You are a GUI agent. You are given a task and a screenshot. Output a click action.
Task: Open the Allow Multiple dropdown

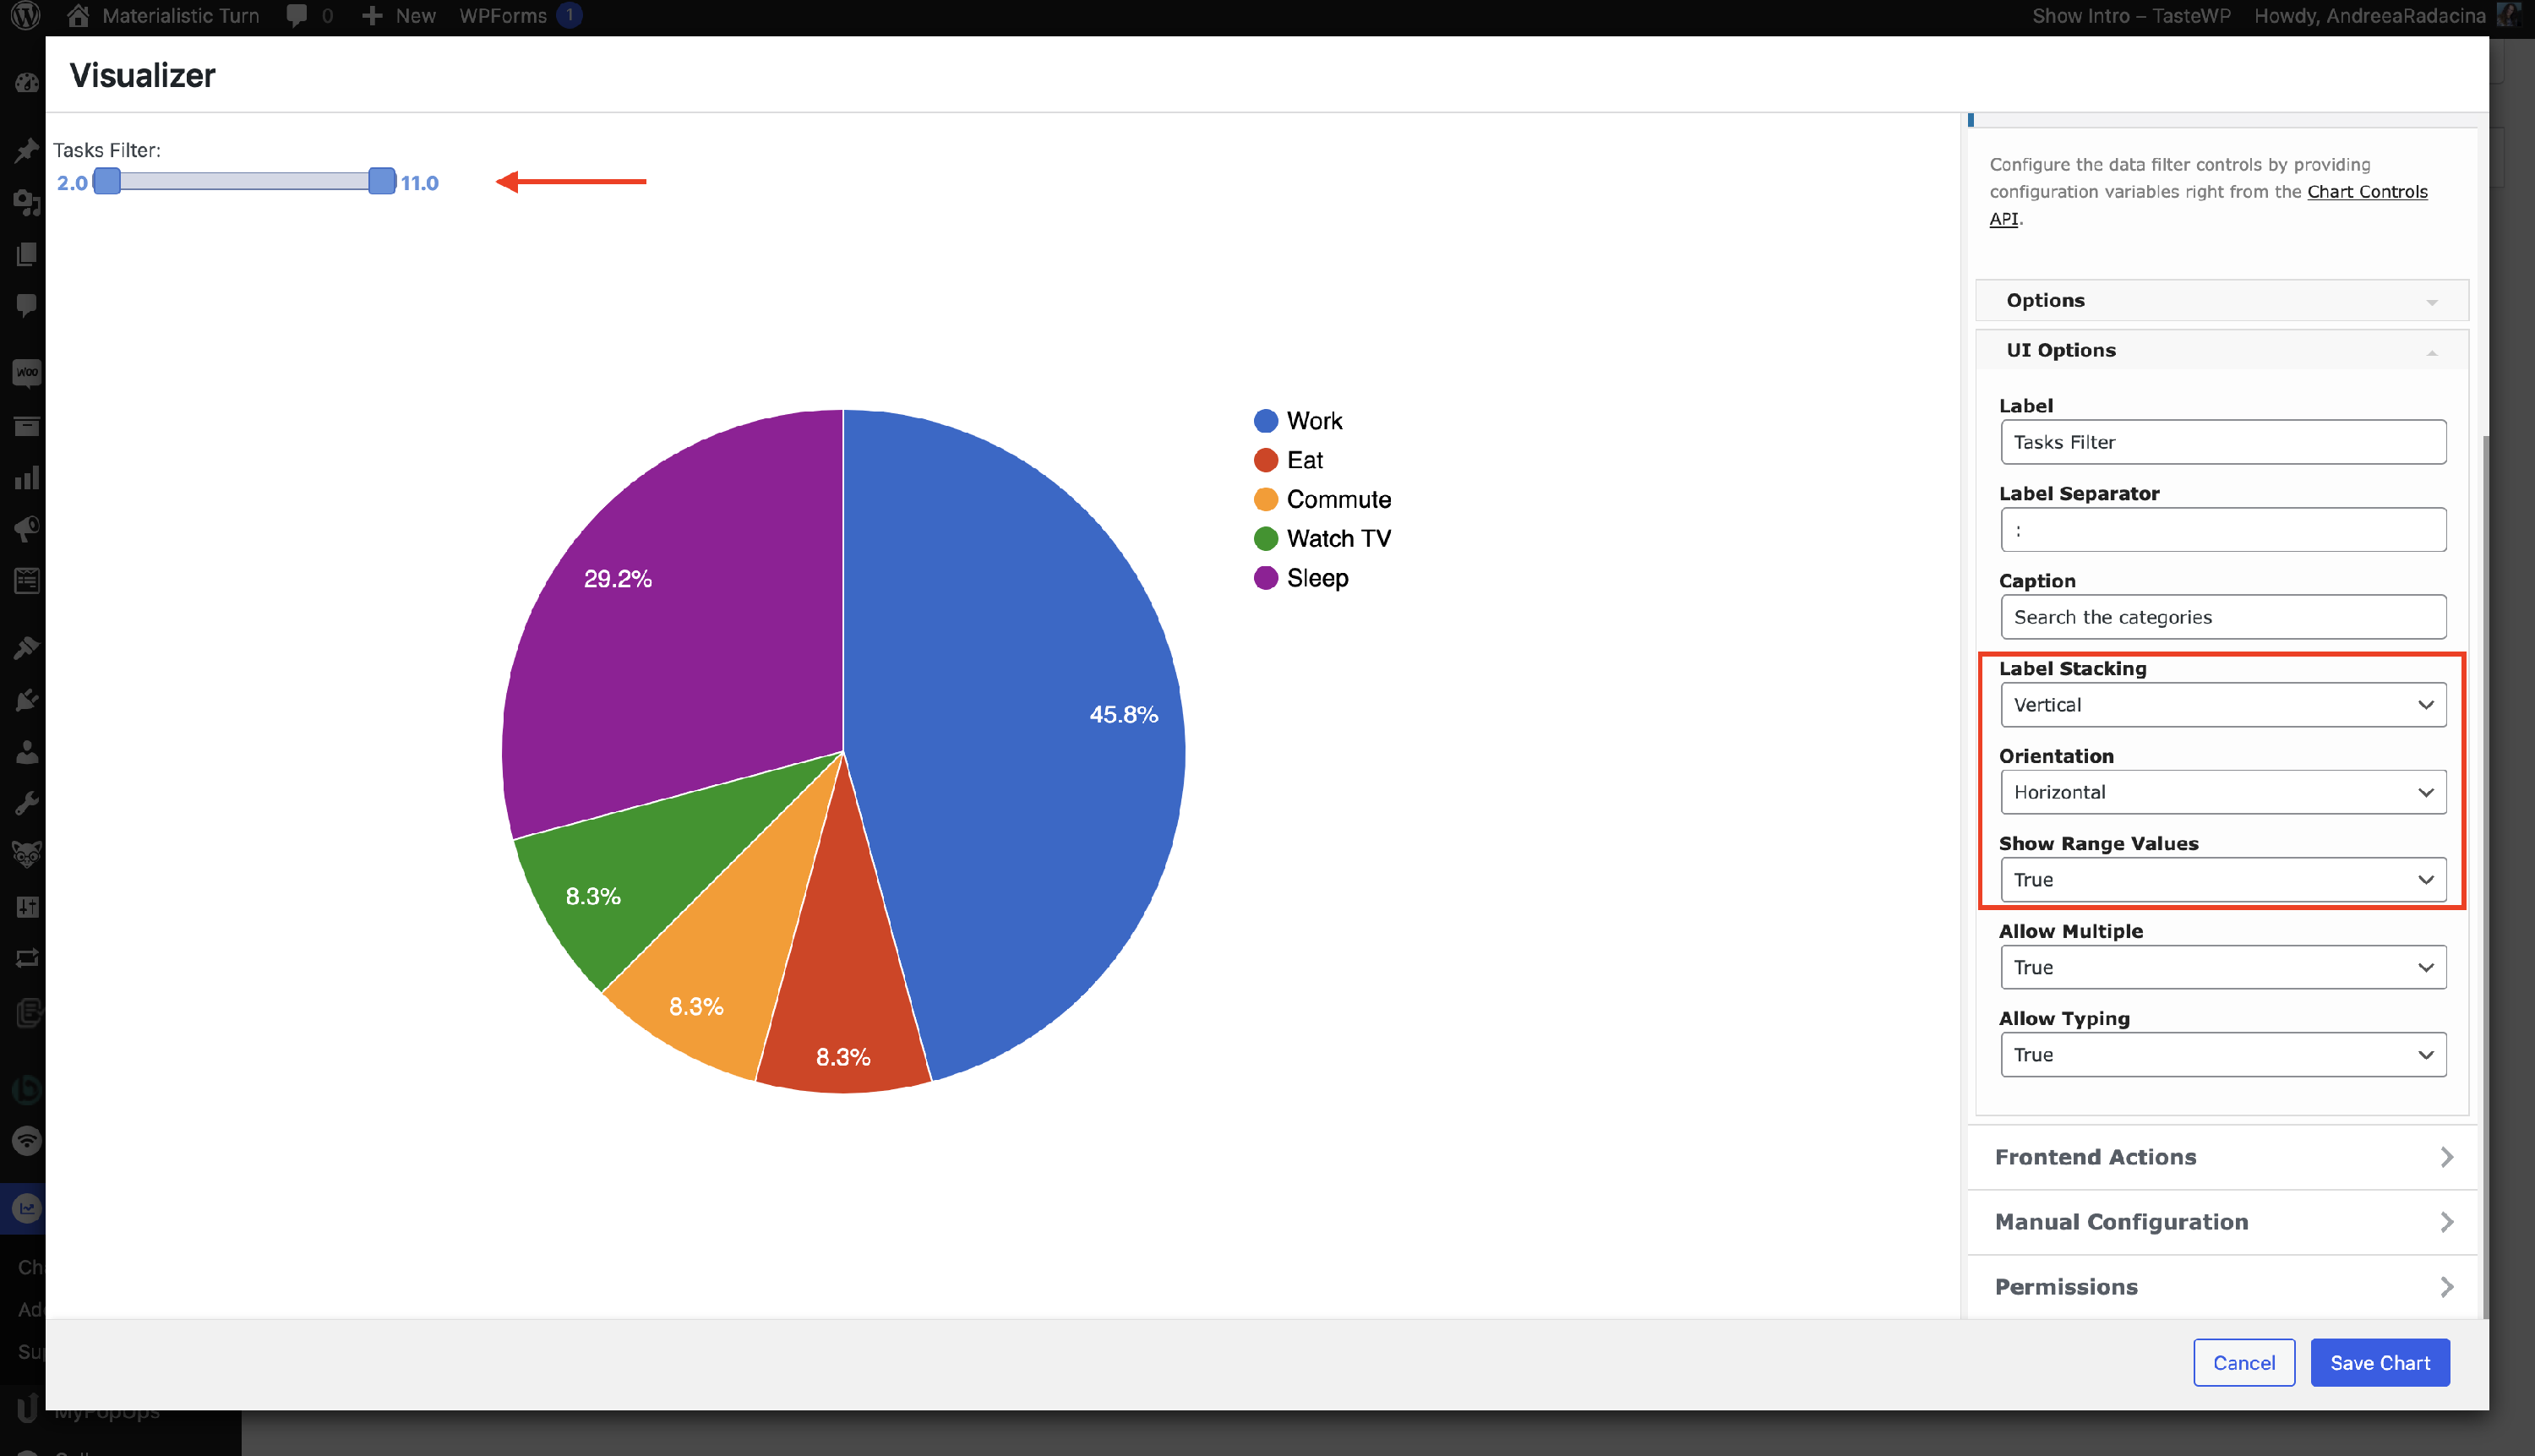pos(2222,967)
